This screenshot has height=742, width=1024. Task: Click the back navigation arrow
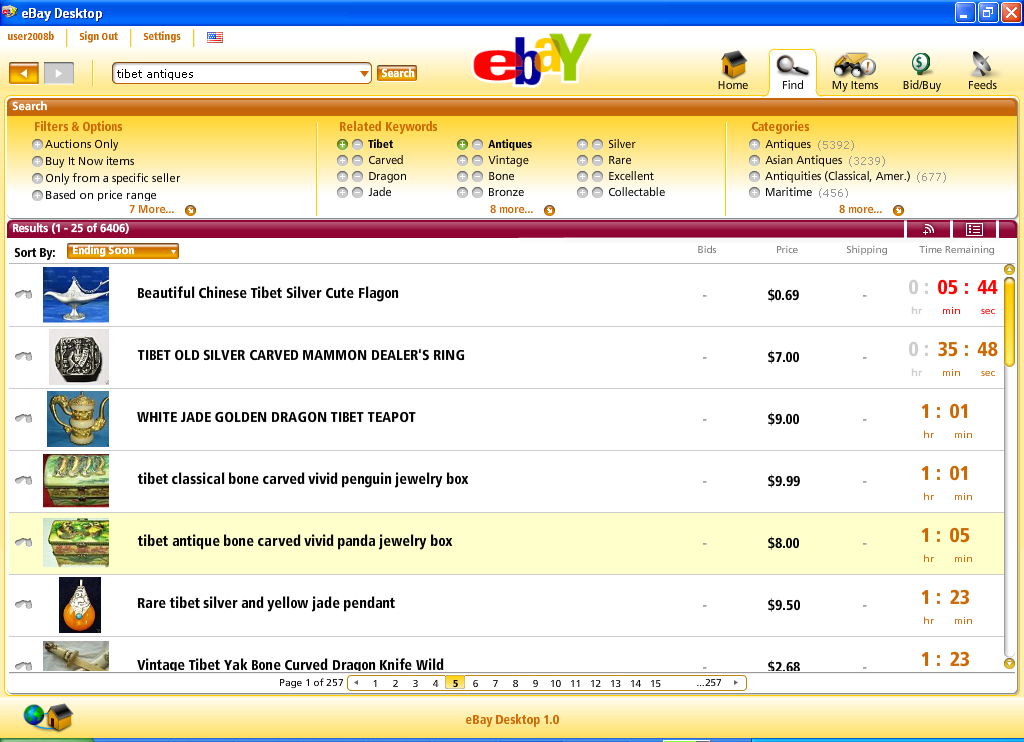tap(24, 73)
